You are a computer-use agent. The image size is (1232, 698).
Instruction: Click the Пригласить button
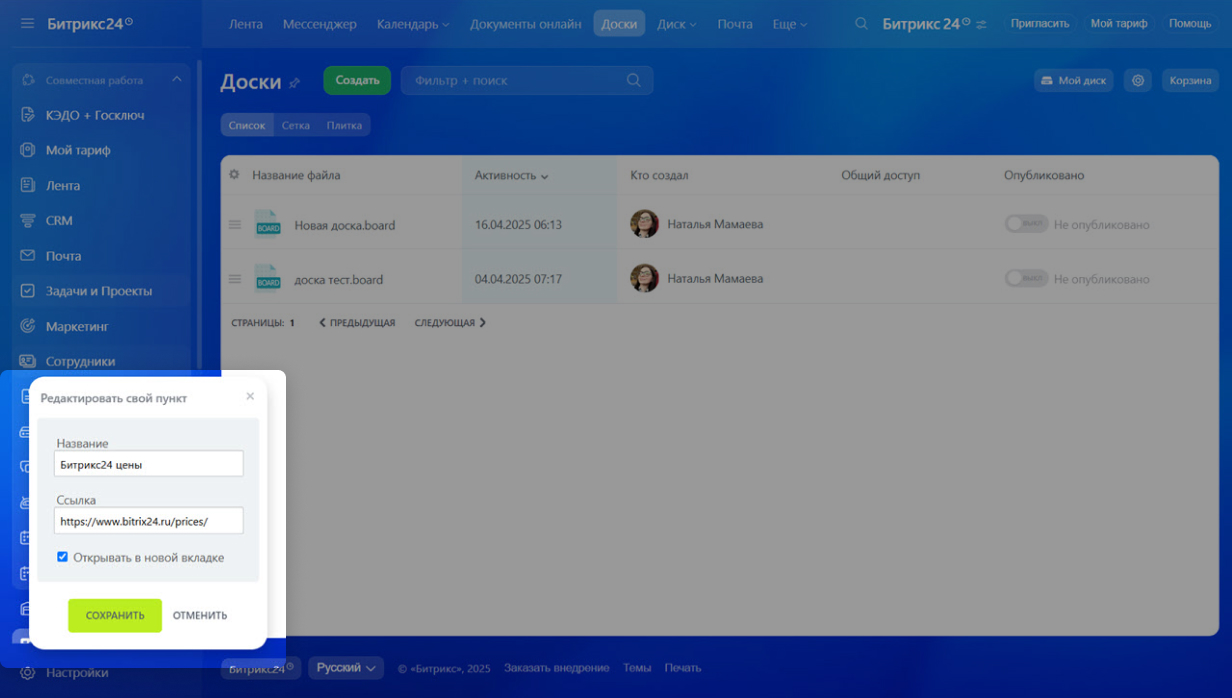point(1040,23)
